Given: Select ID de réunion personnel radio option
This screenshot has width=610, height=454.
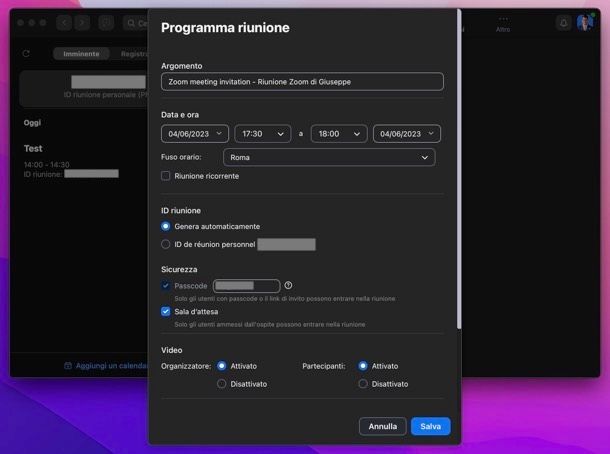Looking at the screenshot, I should [165, 244].
